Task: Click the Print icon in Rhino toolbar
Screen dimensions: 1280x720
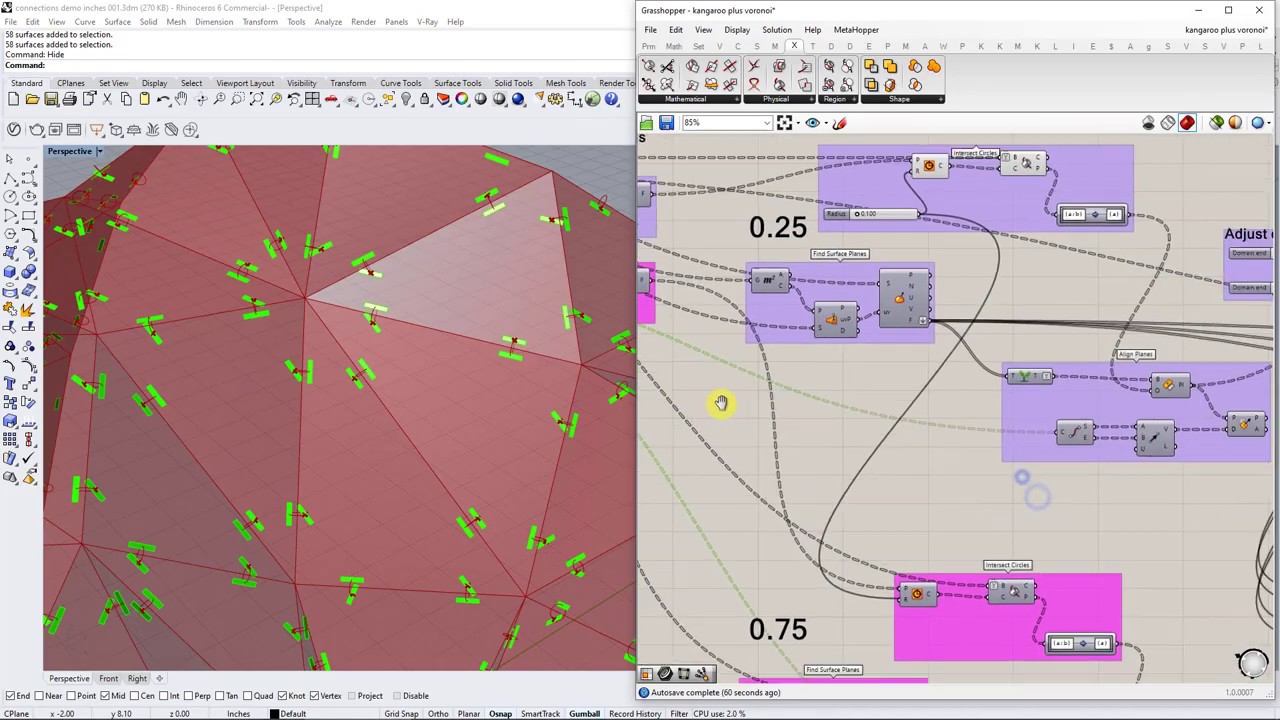Action: click(x=70, y=99)
